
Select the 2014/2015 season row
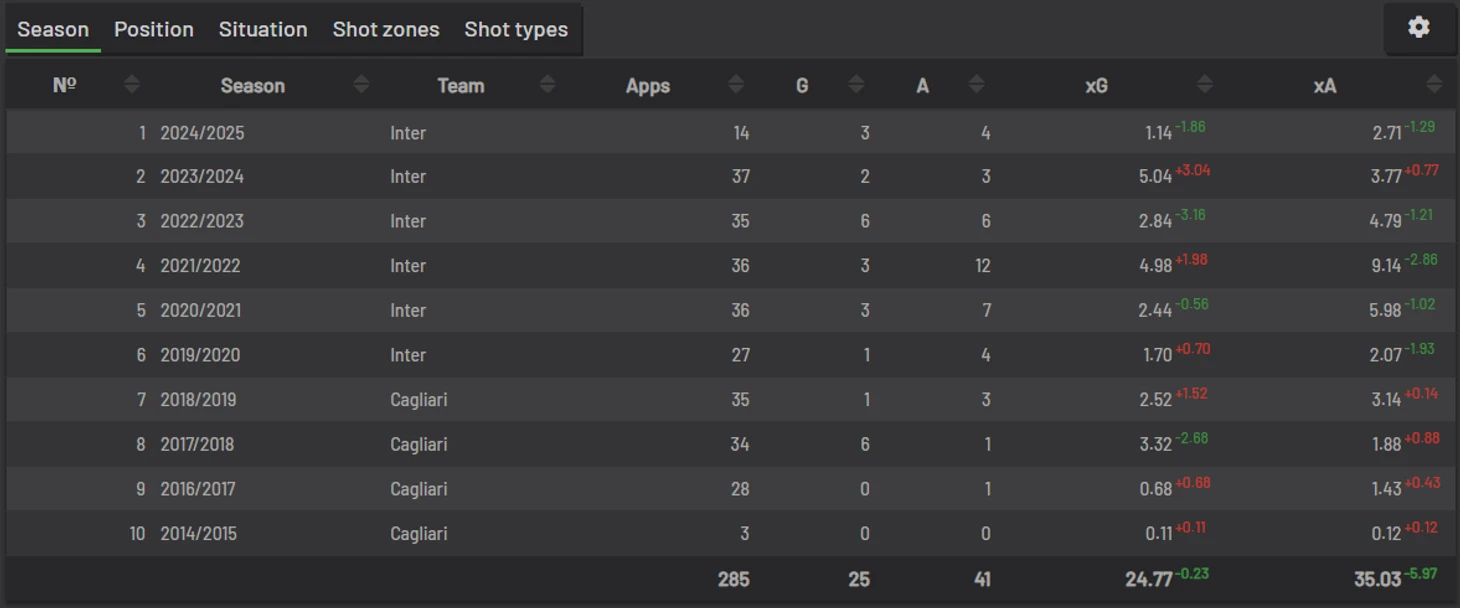click(730, 533)
